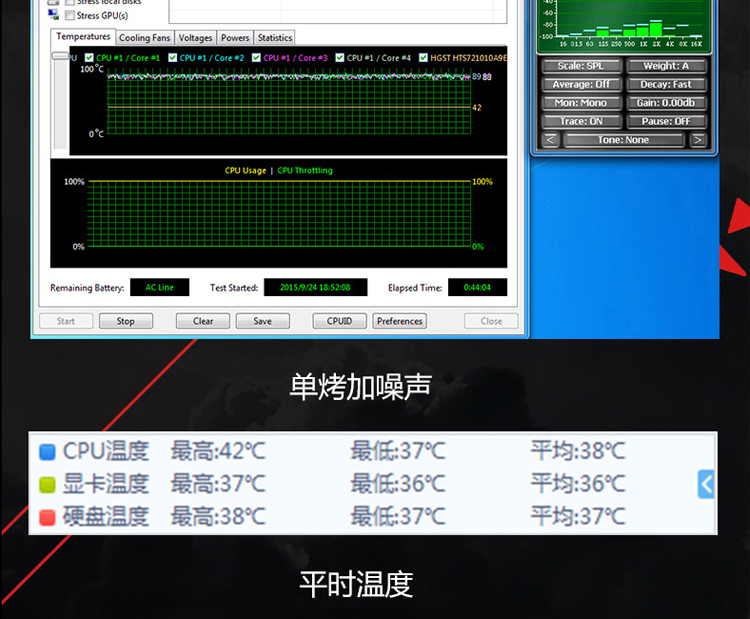
Task: Toggle the CPU #1 / Core #2 checkbox
Action: (x=173, y=58)
